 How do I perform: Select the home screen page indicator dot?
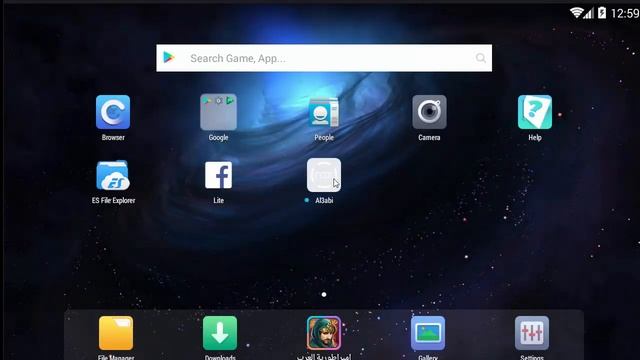[x=324, y=294]
